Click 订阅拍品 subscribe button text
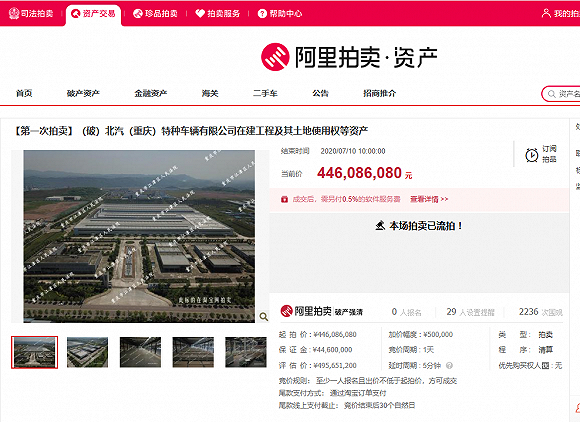 (549, 154)
